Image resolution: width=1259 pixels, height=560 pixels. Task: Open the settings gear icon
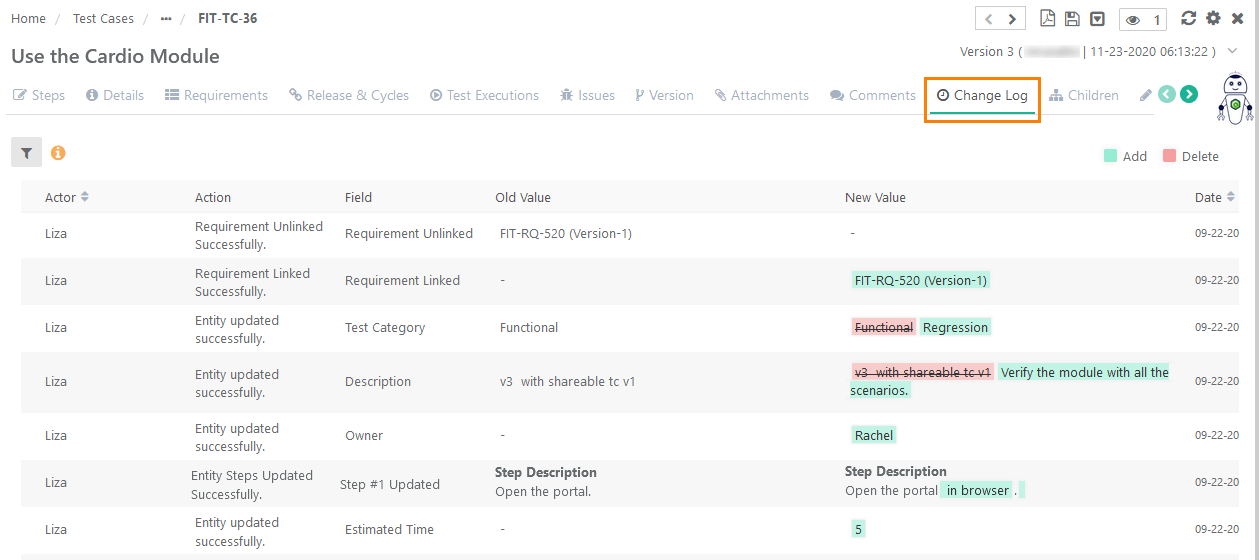[1213, 19]
